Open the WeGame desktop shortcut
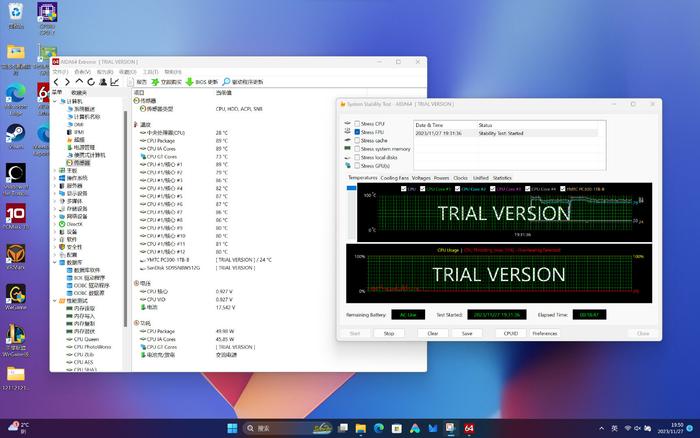Screen dimensions: 700x438 (x=16, y=297)
